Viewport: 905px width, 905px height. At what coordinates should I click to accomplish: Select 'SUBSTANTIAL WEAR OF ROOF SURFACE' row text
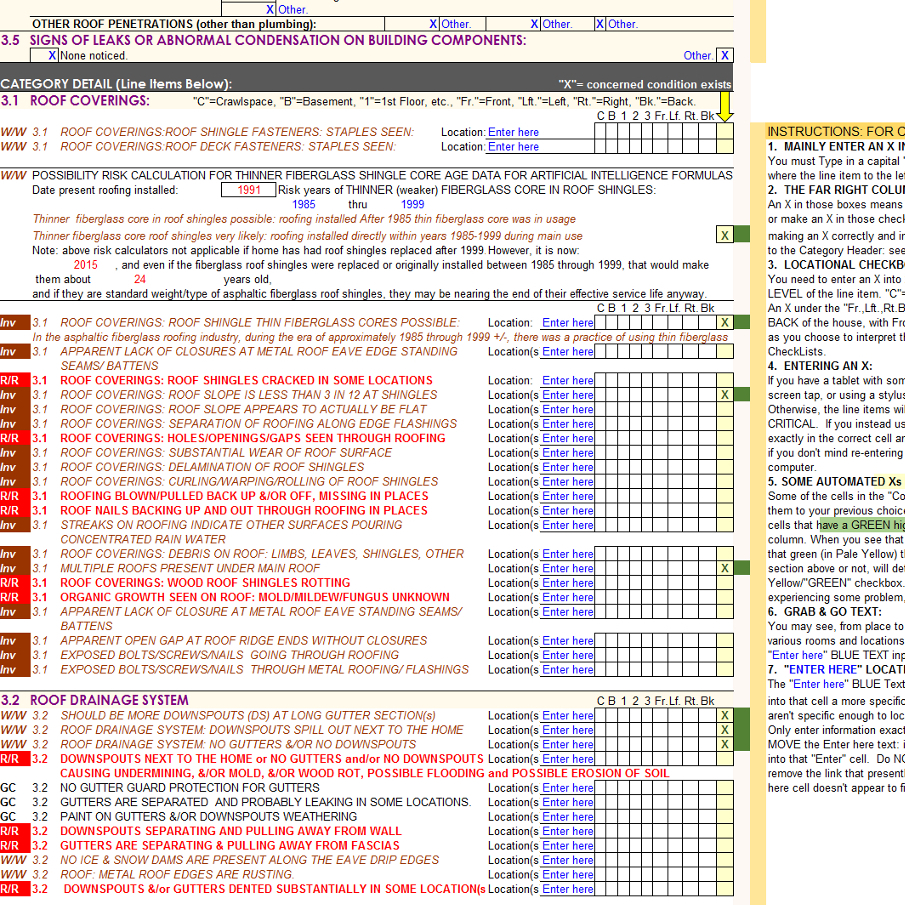point(226,452)
